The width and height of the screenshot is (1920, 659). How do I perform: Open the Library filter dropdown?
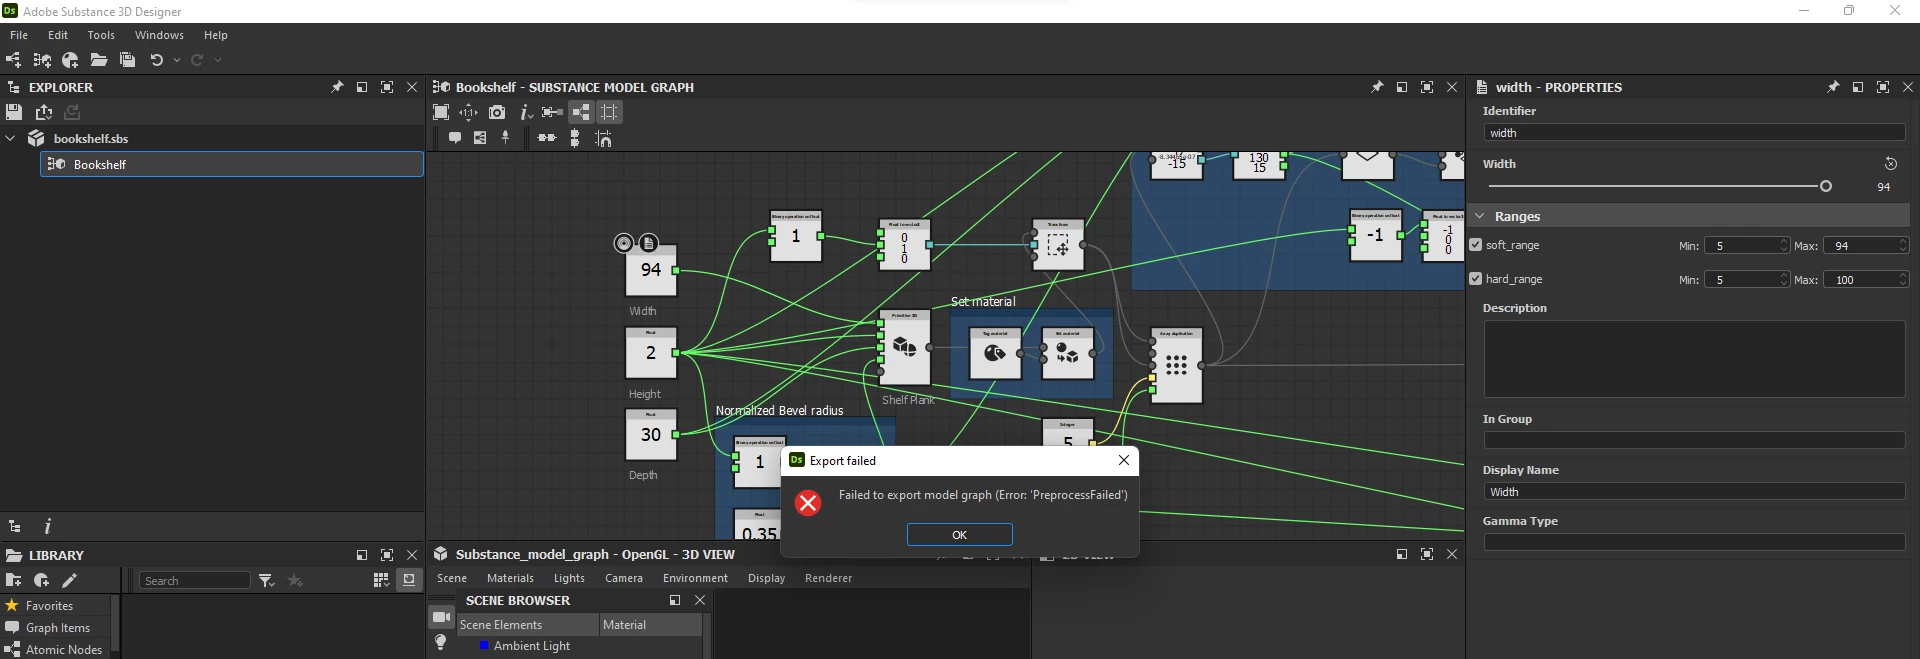tap(267, 581)
